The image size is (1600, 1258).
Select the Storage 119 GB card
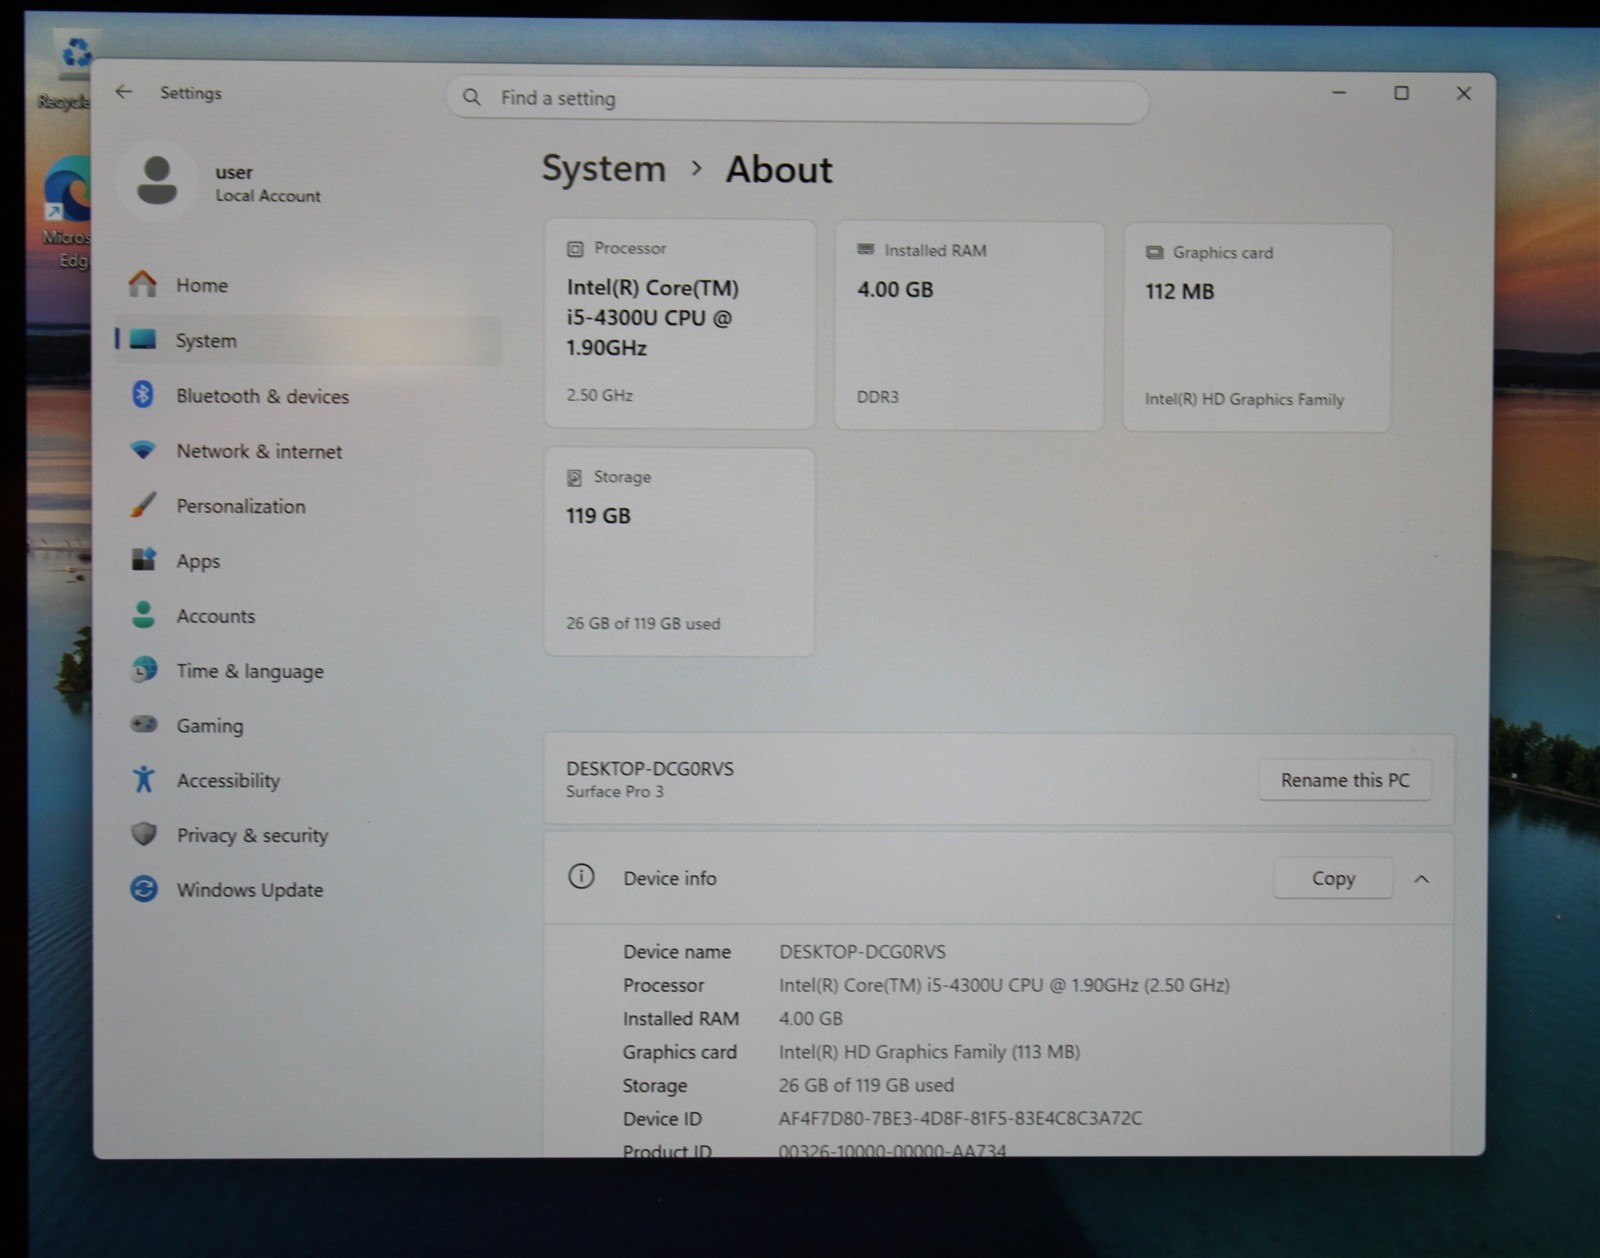(680, 552)
